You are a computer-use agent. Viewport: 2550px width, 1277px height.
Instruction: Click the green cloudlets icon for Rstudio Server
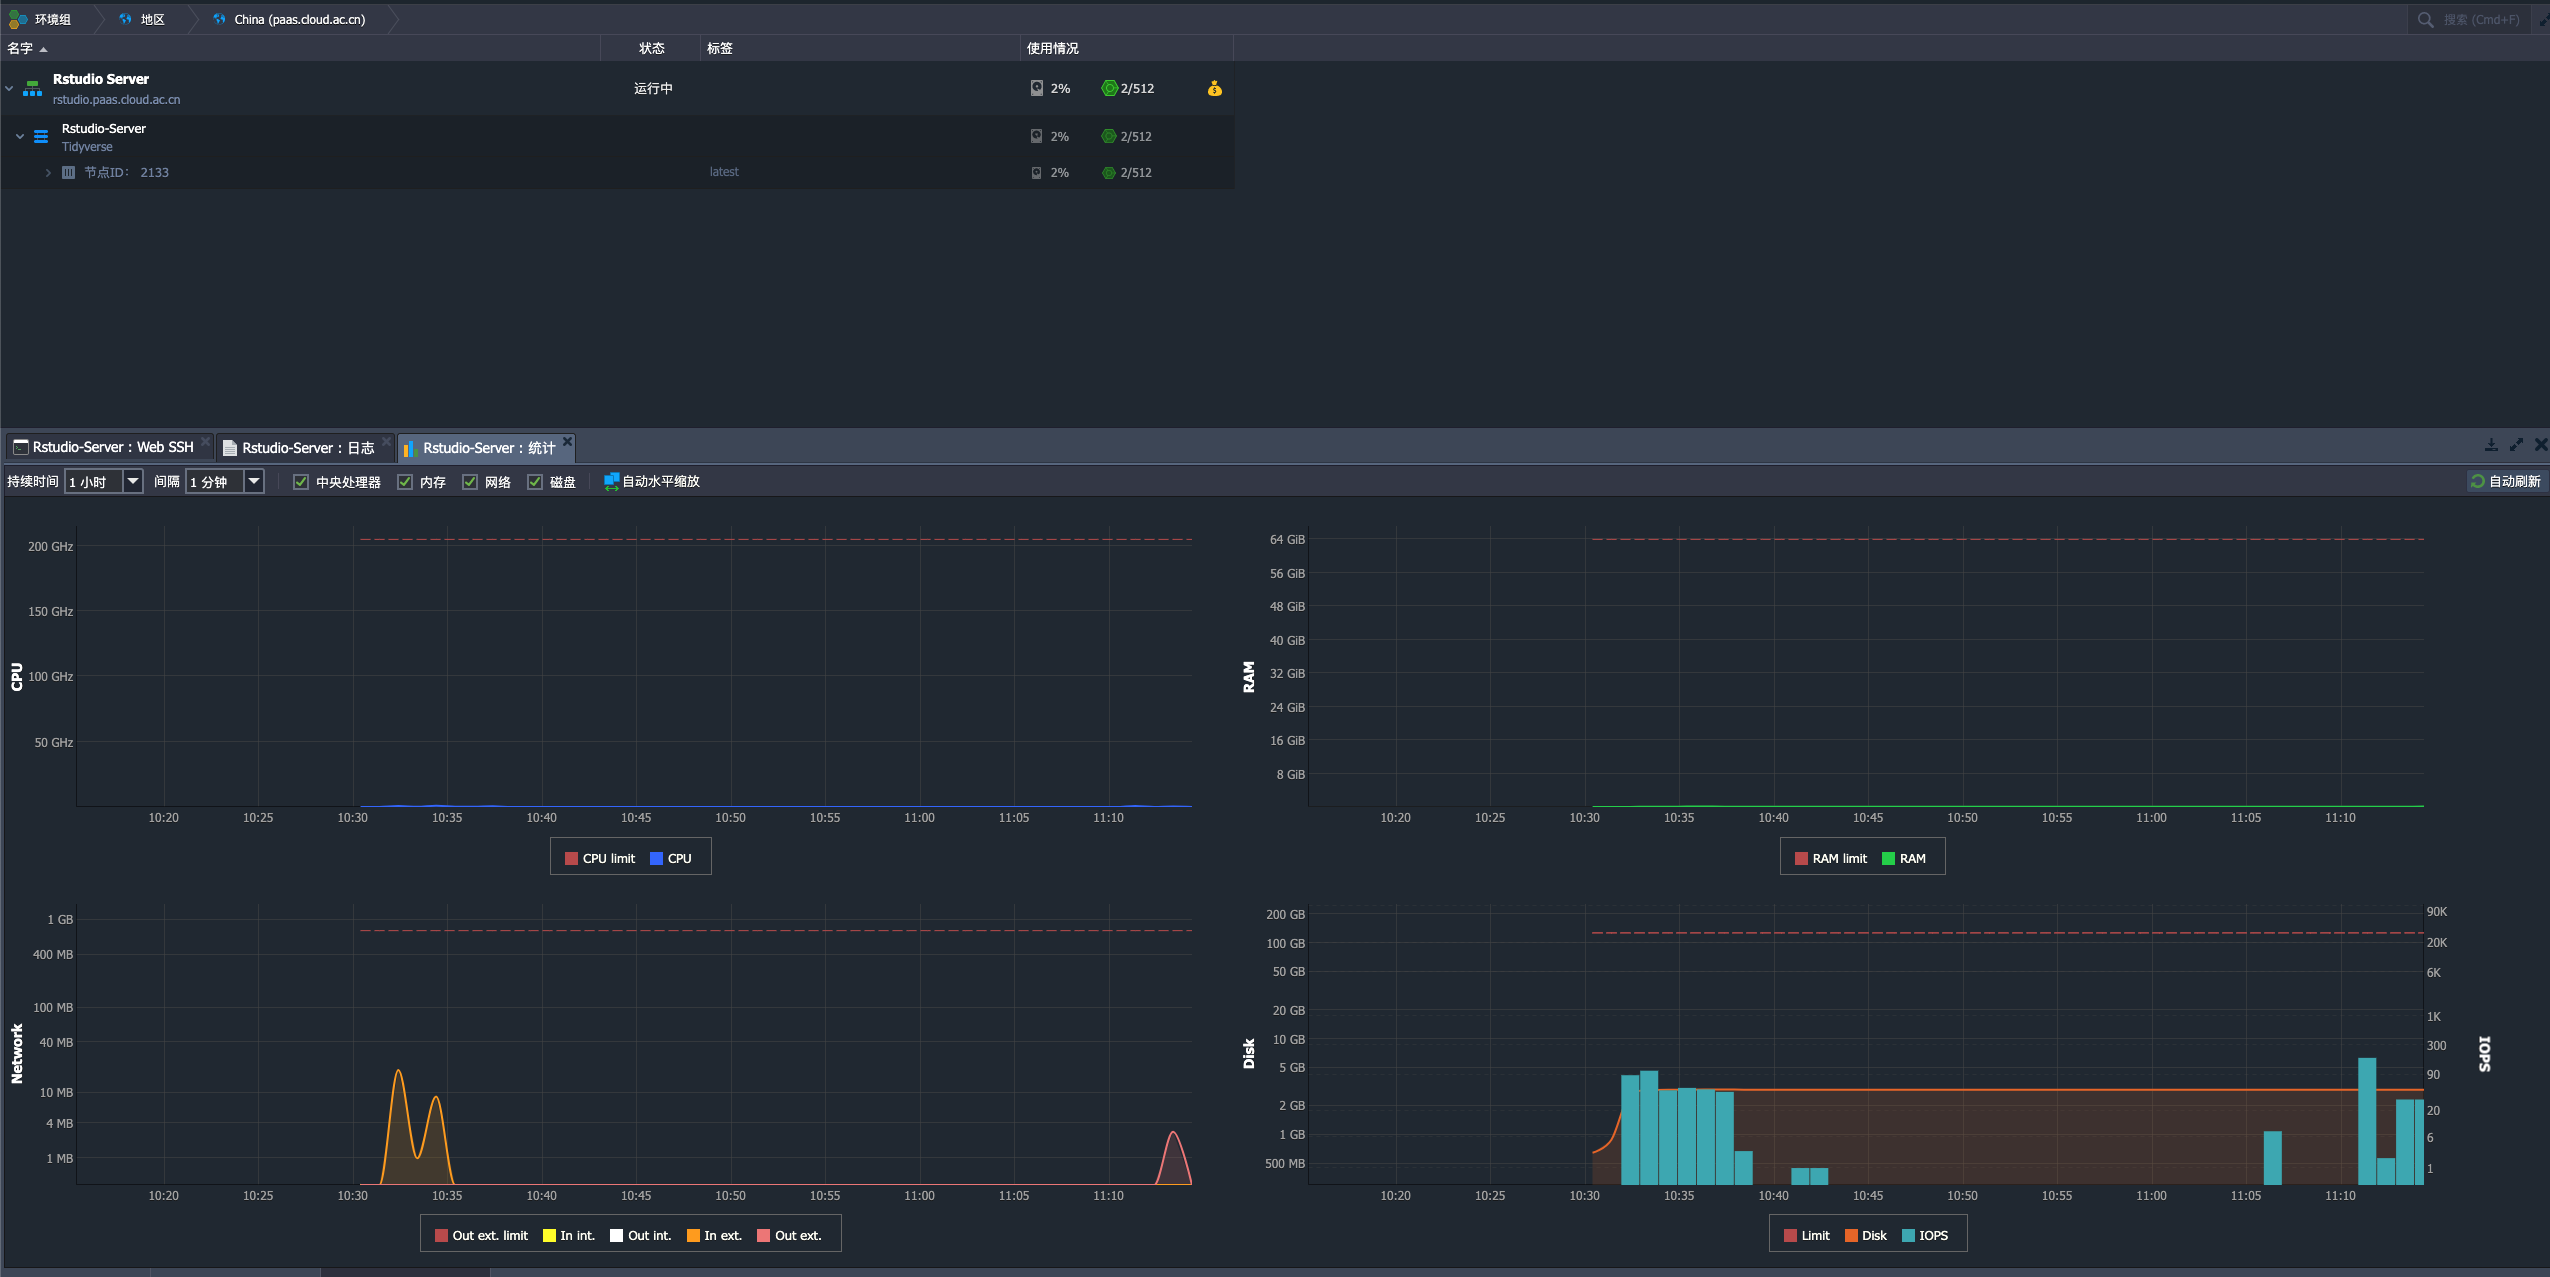tap(1108, 88)
